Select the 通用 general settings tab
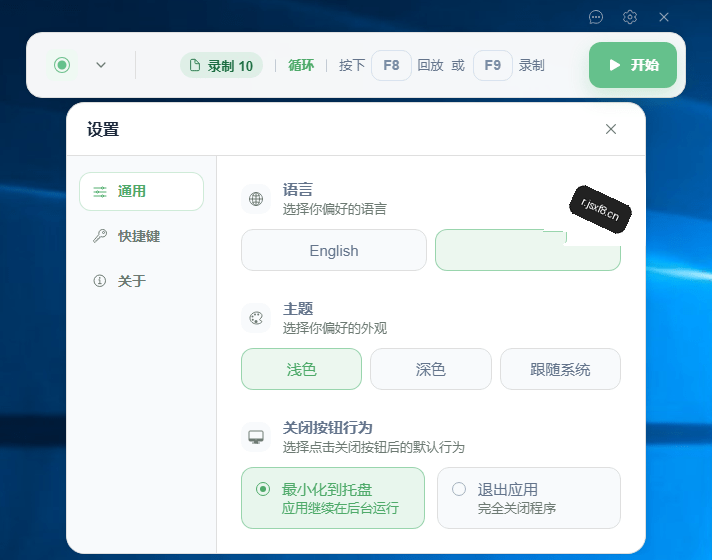The height and width of the screenshot is (560, 712). pos(141,191)
